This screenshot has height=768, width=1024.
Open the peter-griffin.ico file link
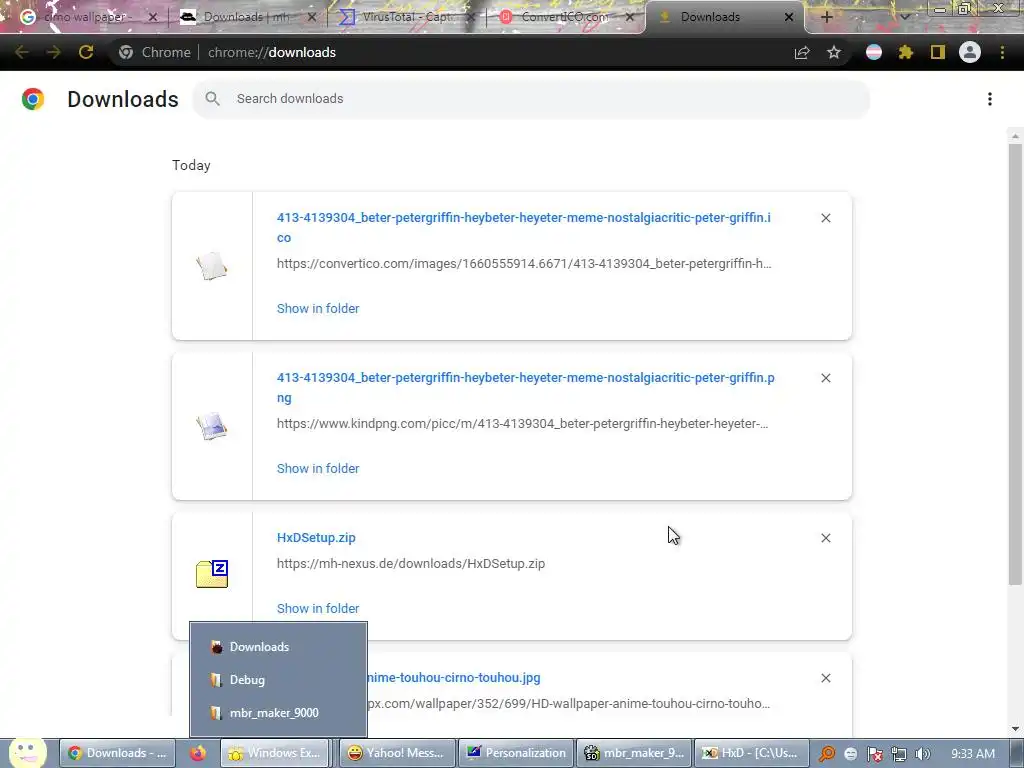point(524,227)
